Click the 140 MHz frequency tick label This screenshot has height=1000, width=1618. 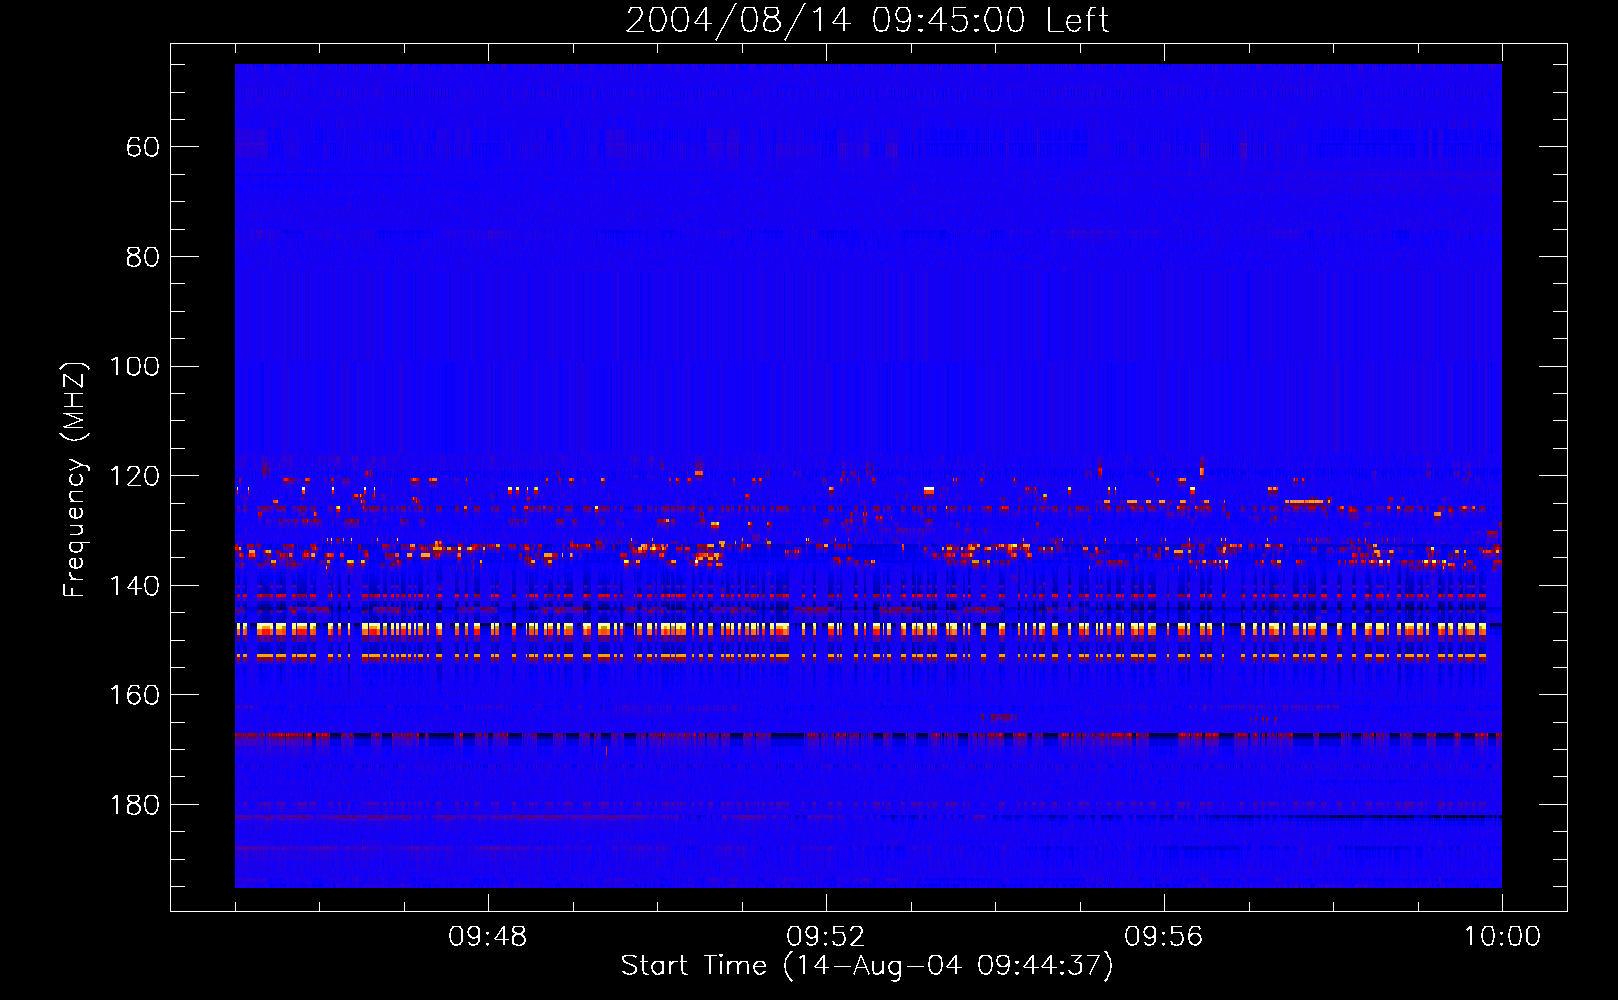pyautogui.click(x=134, y=586)
